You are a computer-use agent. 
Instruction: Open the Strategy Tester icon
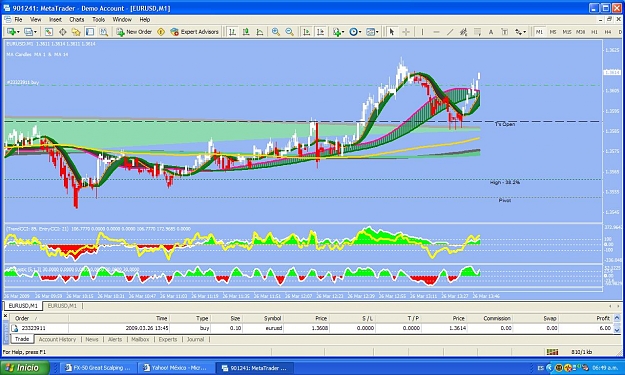point(104,32)
